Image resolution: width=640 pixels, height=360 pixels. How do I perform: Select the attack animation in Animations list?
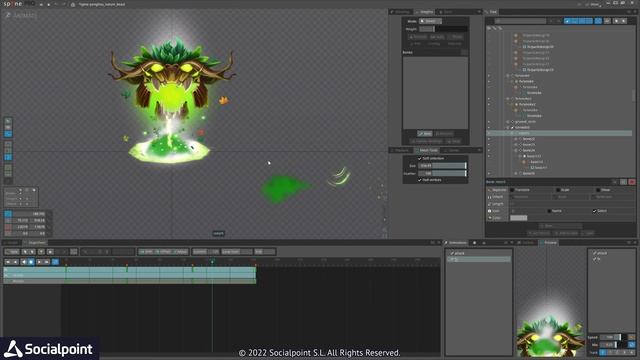pyautogui.click(x=479, y=253)
